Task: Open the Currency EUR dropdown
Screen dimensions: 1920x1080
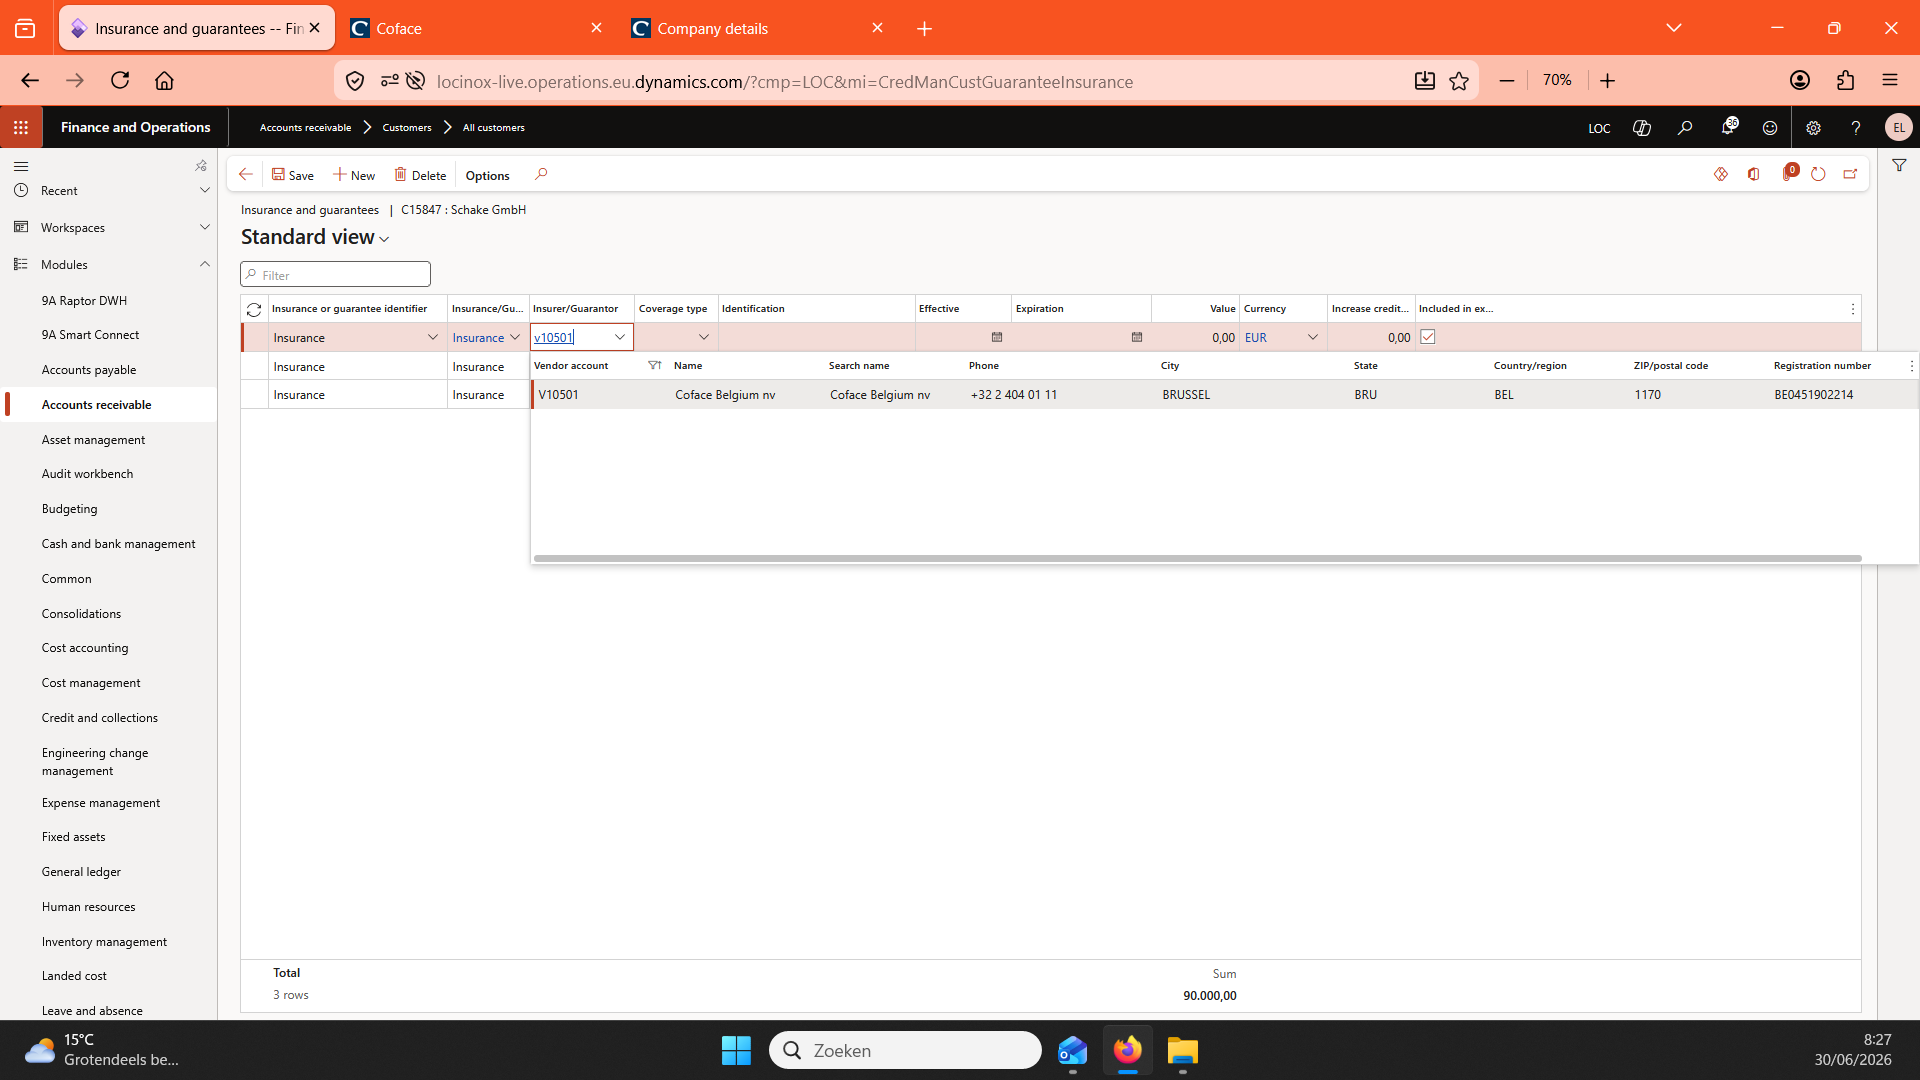Action: click(x=1313, y=337)
